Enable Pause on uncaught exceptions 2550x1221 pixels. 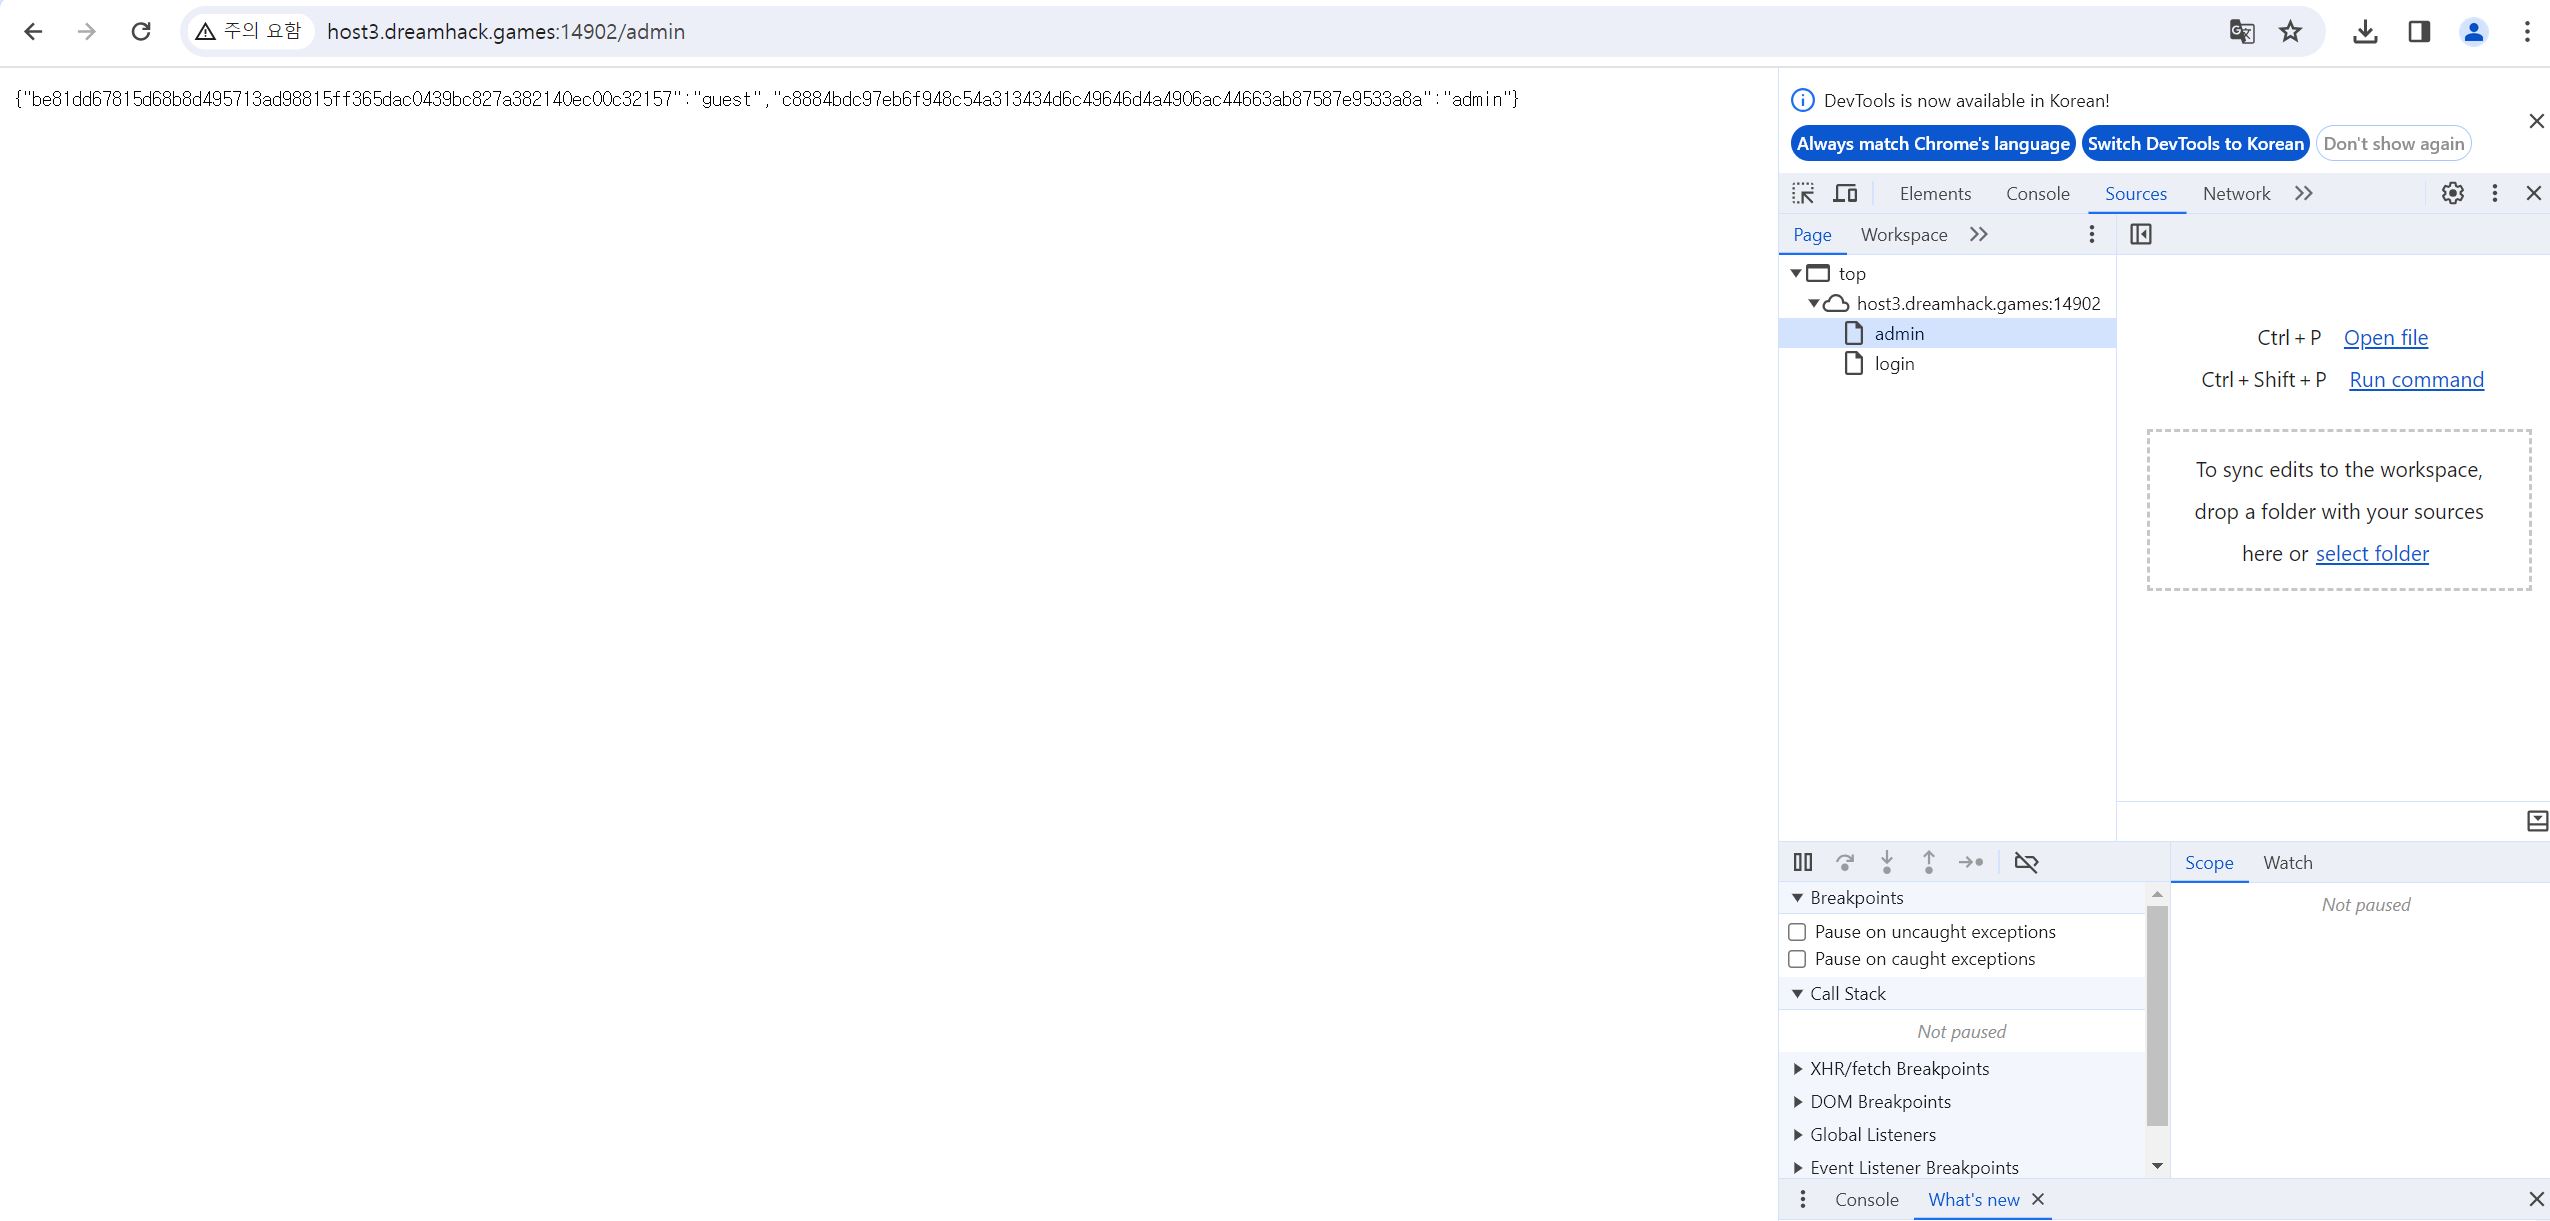pos(1797,932)
